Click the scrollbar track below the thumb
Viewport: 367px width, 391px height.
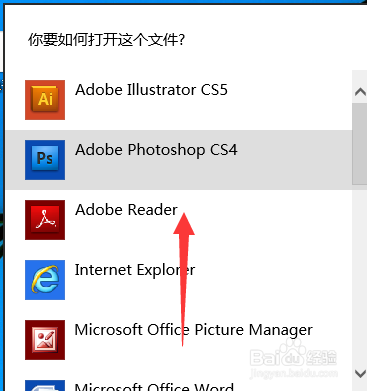coord(360,273)
